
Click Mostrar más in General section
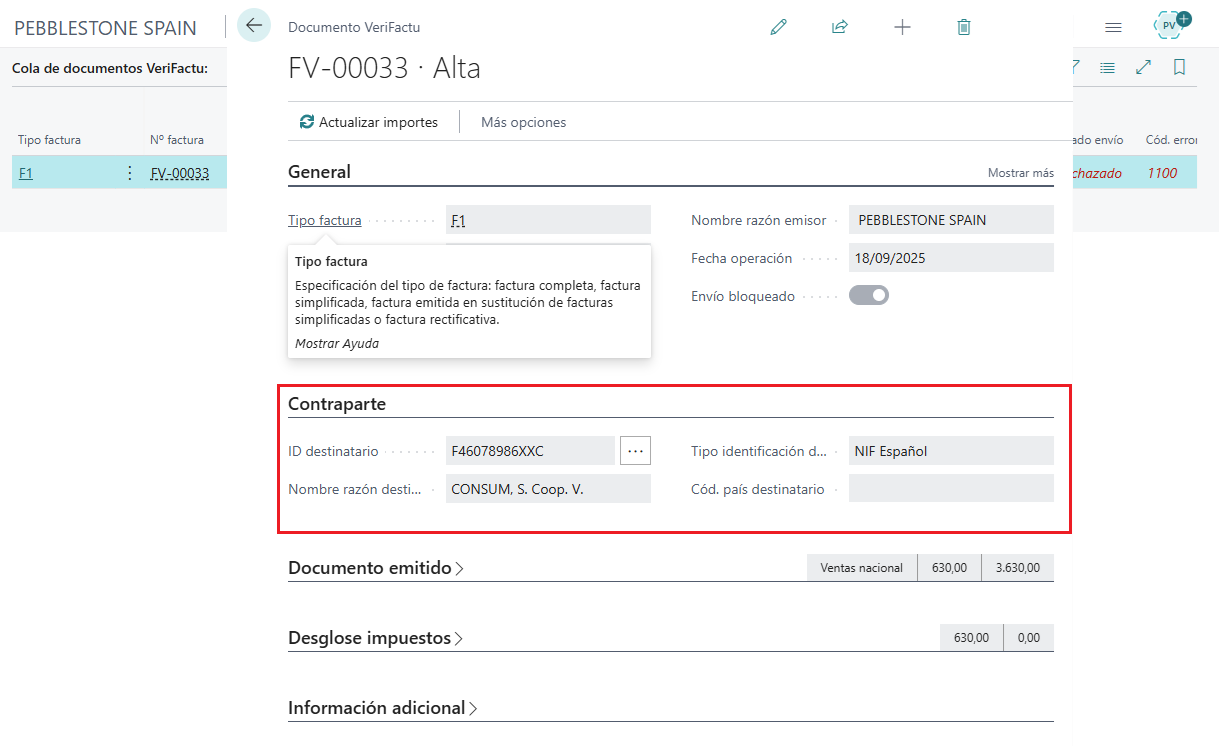(1020, 173)
